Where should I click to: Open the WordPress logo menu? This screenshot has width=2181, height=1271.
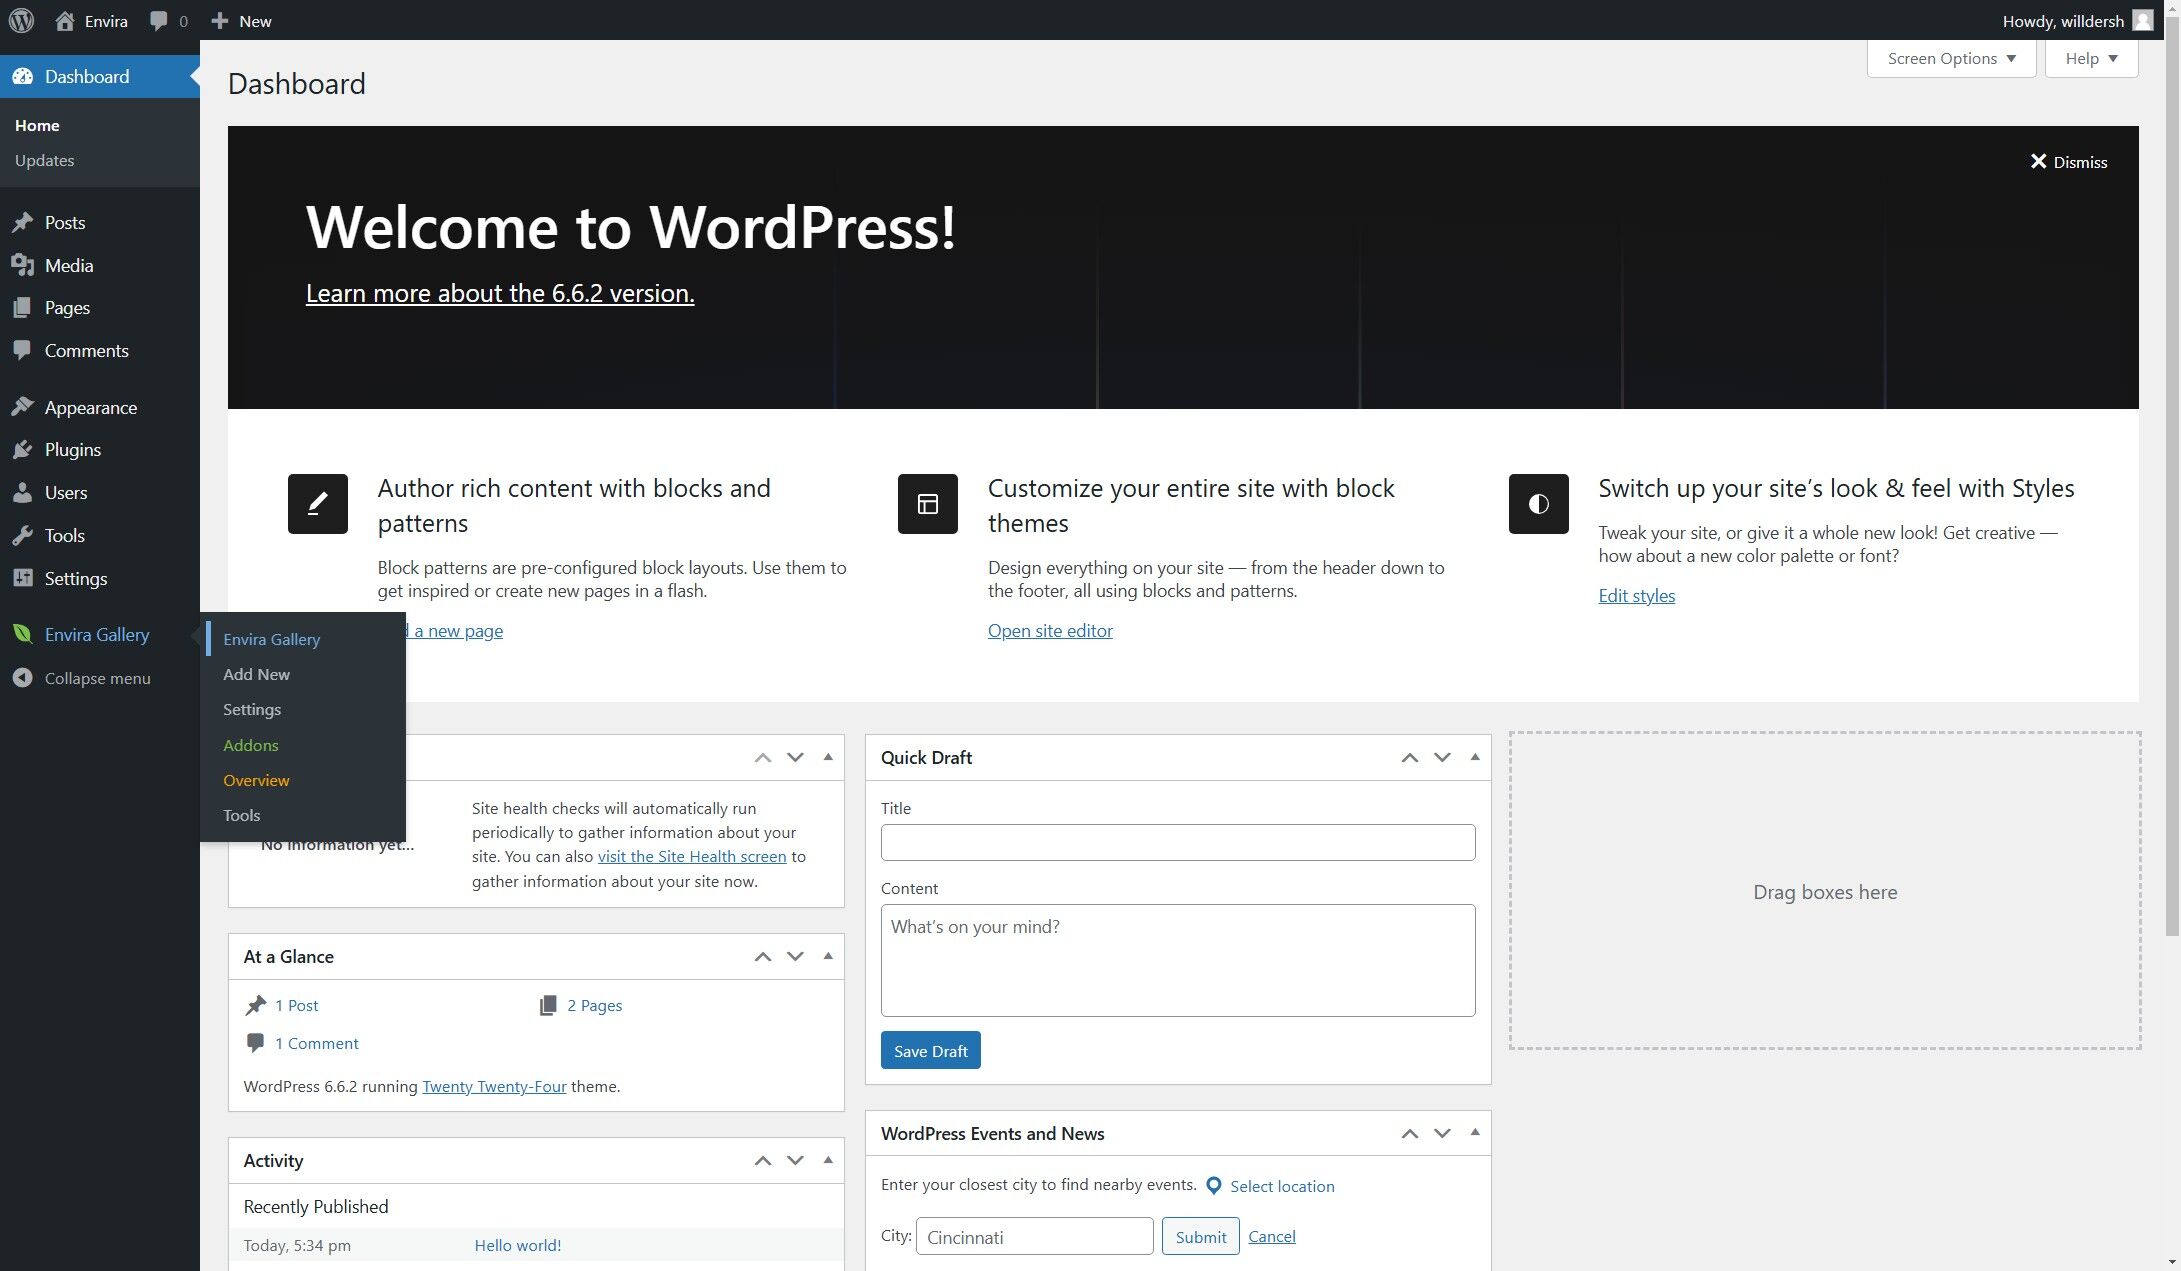(x=21, y=20)
